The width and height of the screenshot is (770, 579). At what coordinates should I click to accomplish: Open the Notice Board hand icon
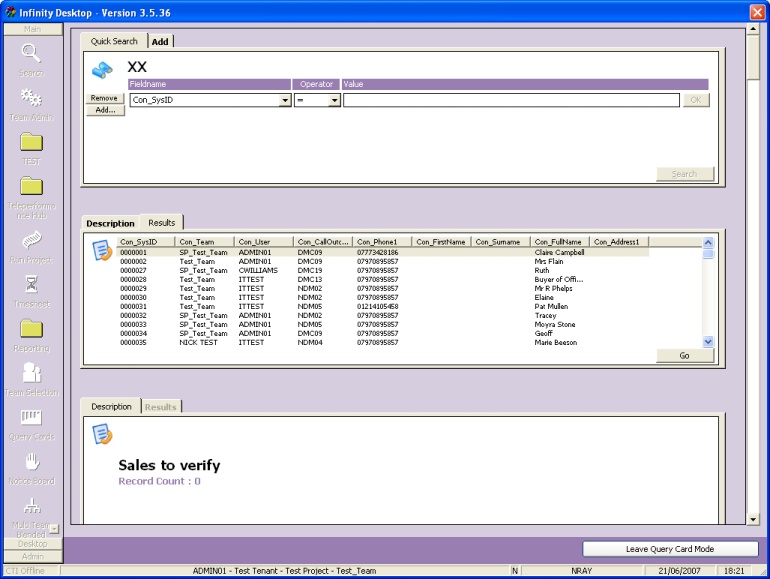[32, 461]
